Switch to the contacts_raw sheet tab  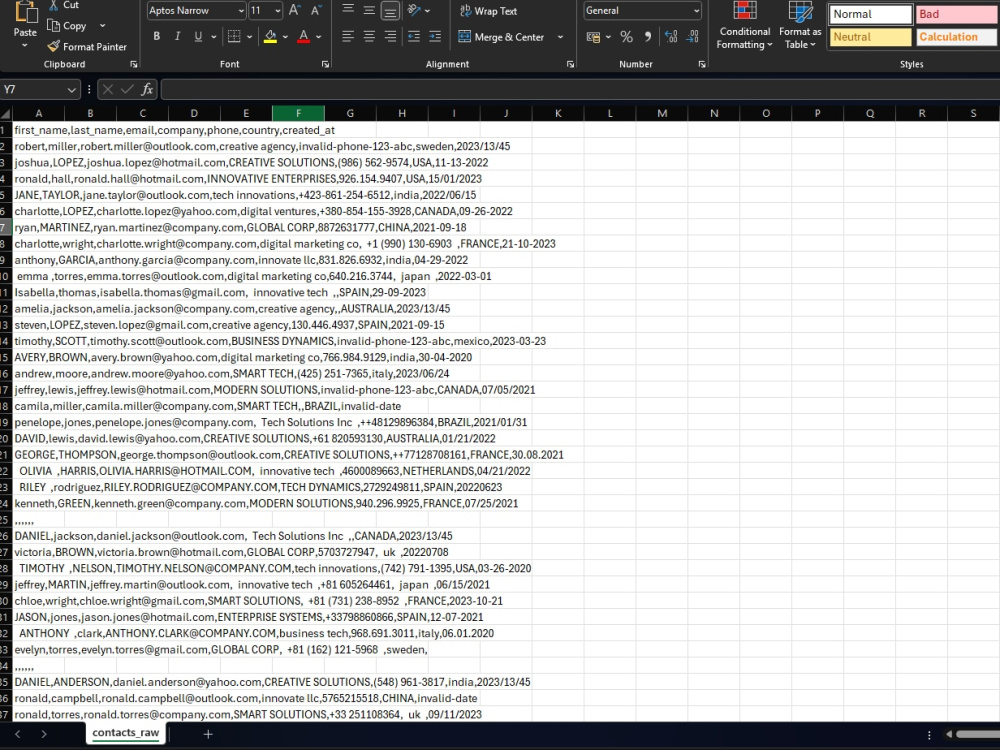pos(126,733)
